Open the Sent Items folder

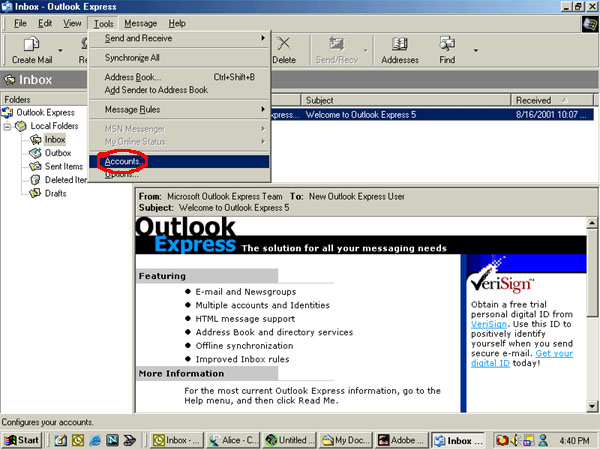point(64,166)
